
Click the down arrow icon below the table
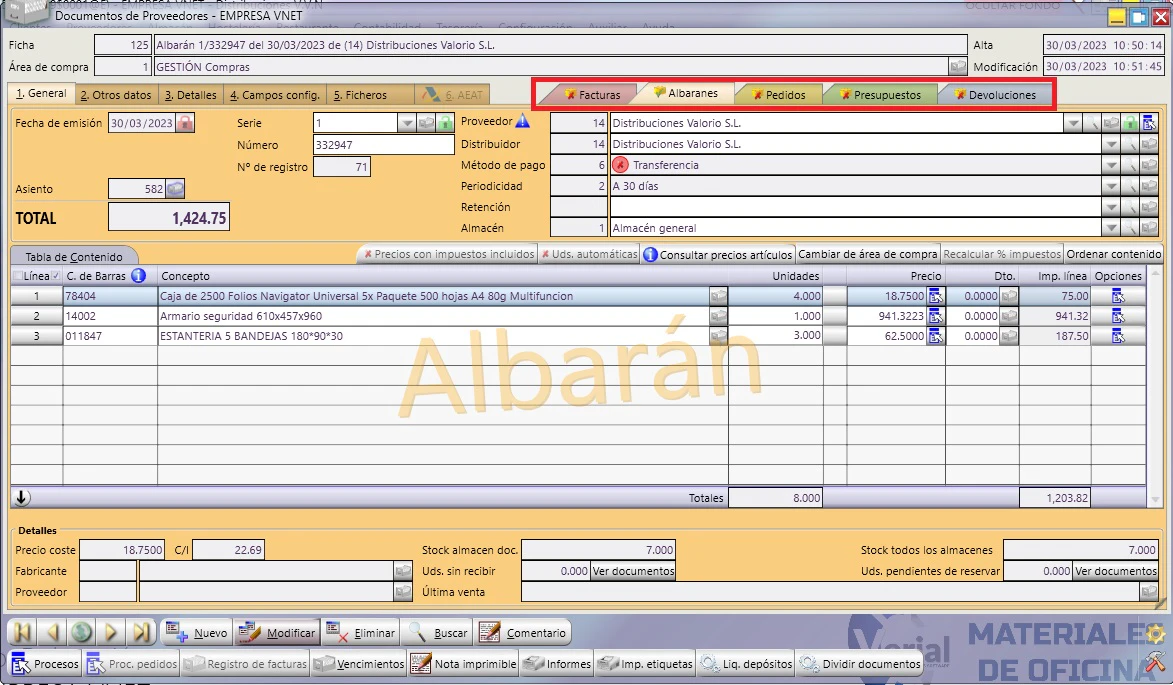pyautogui.click(x=22, y=497)
